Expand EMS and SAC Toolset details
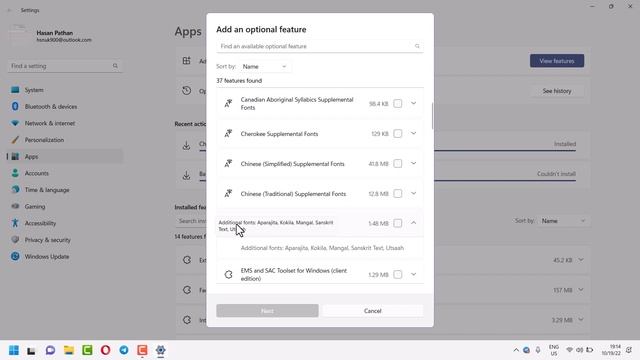 tap(413, 274)
